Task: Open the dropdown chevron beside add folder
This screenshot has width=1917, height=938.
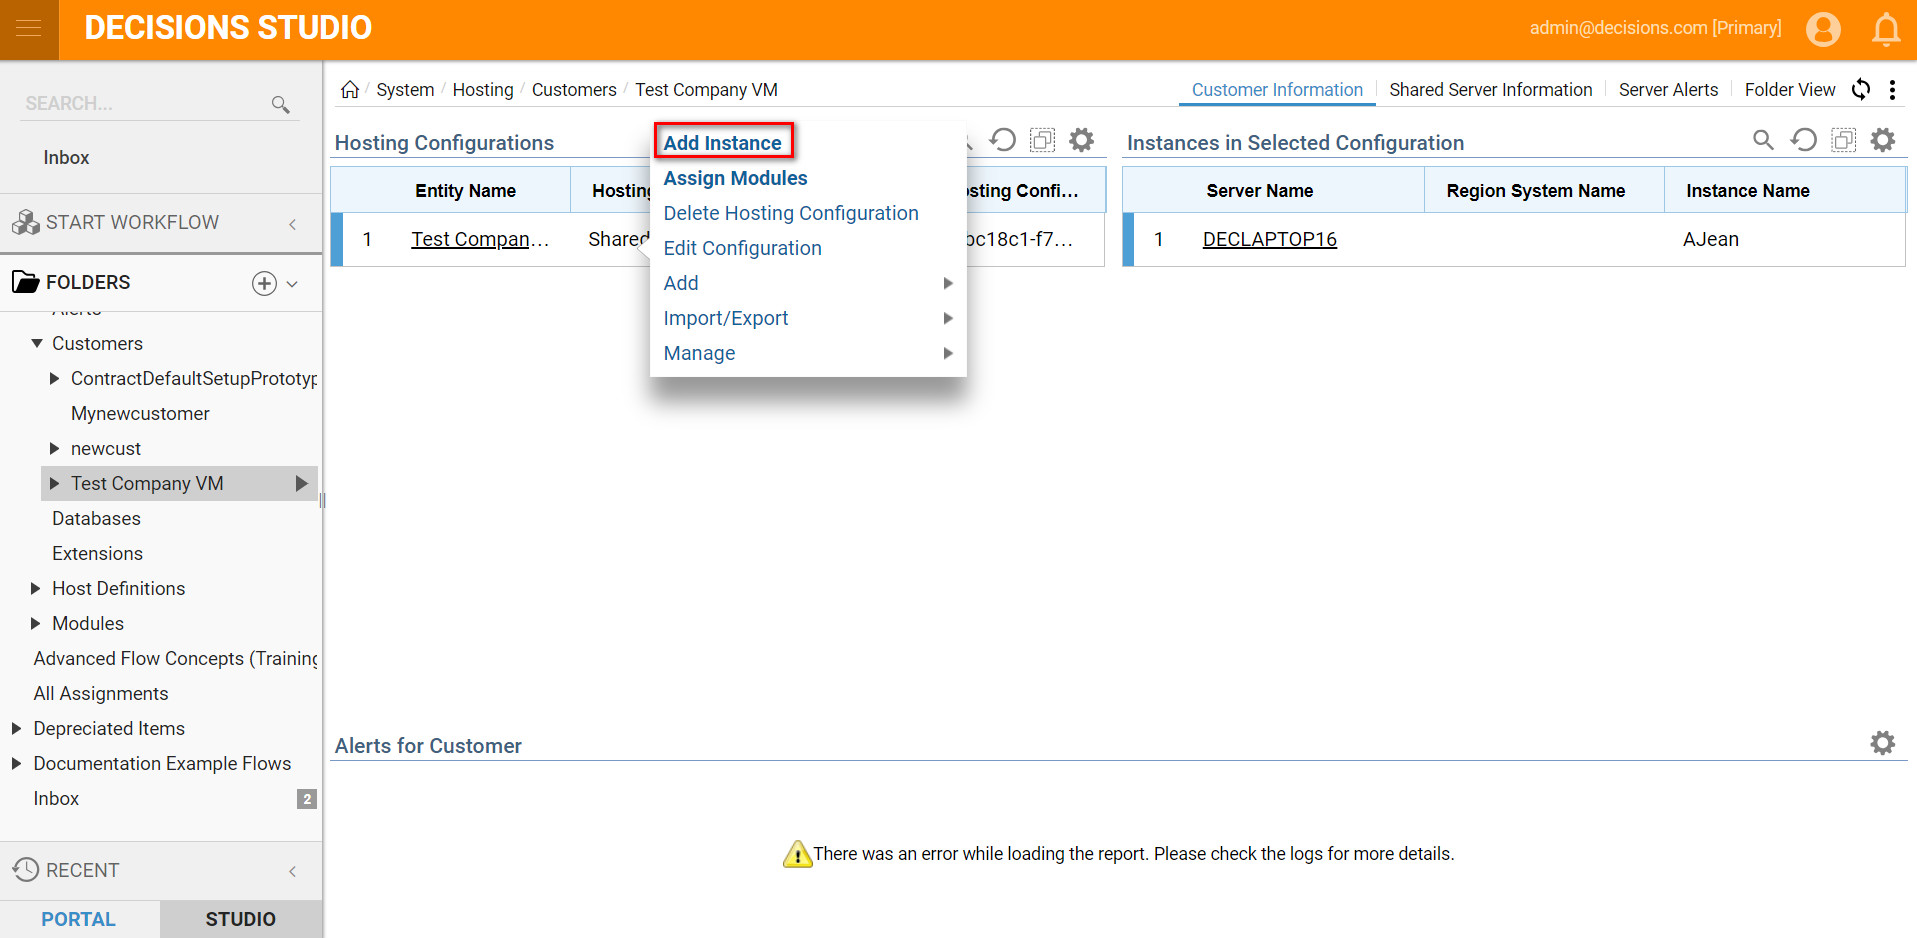Action: coord(292,284)
